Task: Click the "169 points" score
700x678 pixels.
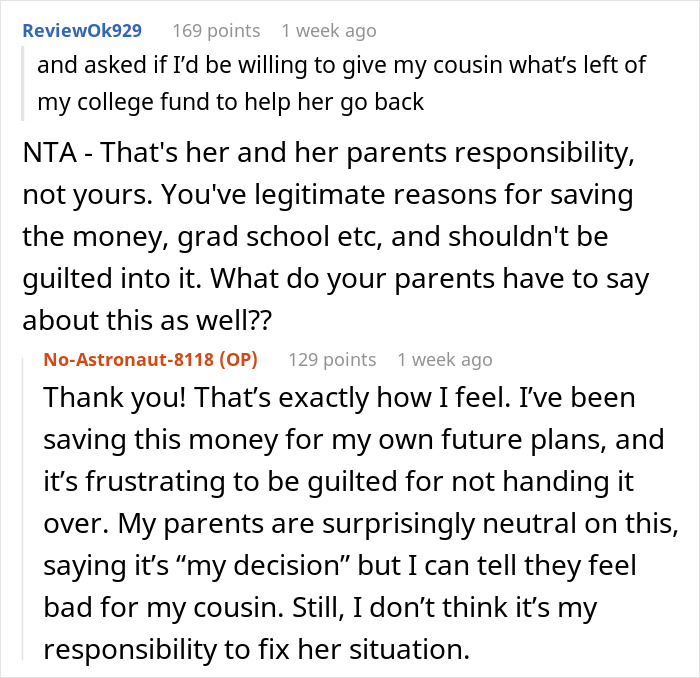Action: (x=216, y=31)
